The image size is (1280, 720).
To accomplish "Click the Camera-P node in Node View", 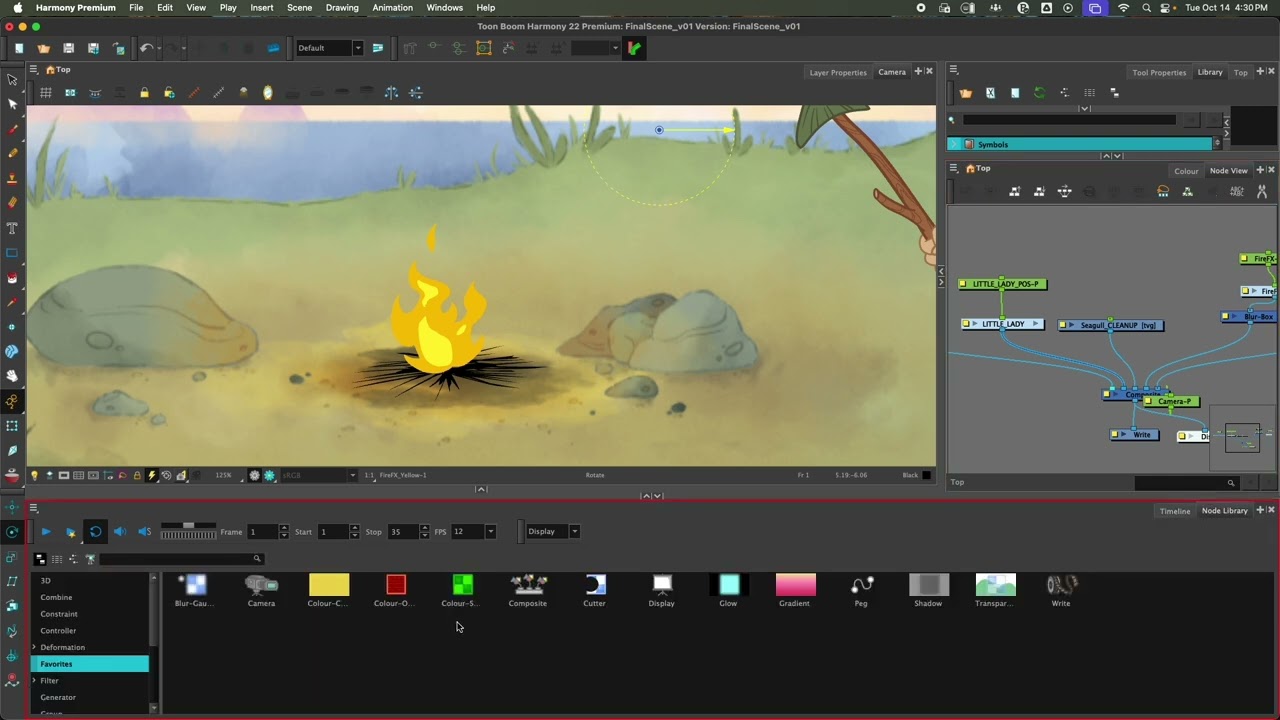I will coord(1172,401).
